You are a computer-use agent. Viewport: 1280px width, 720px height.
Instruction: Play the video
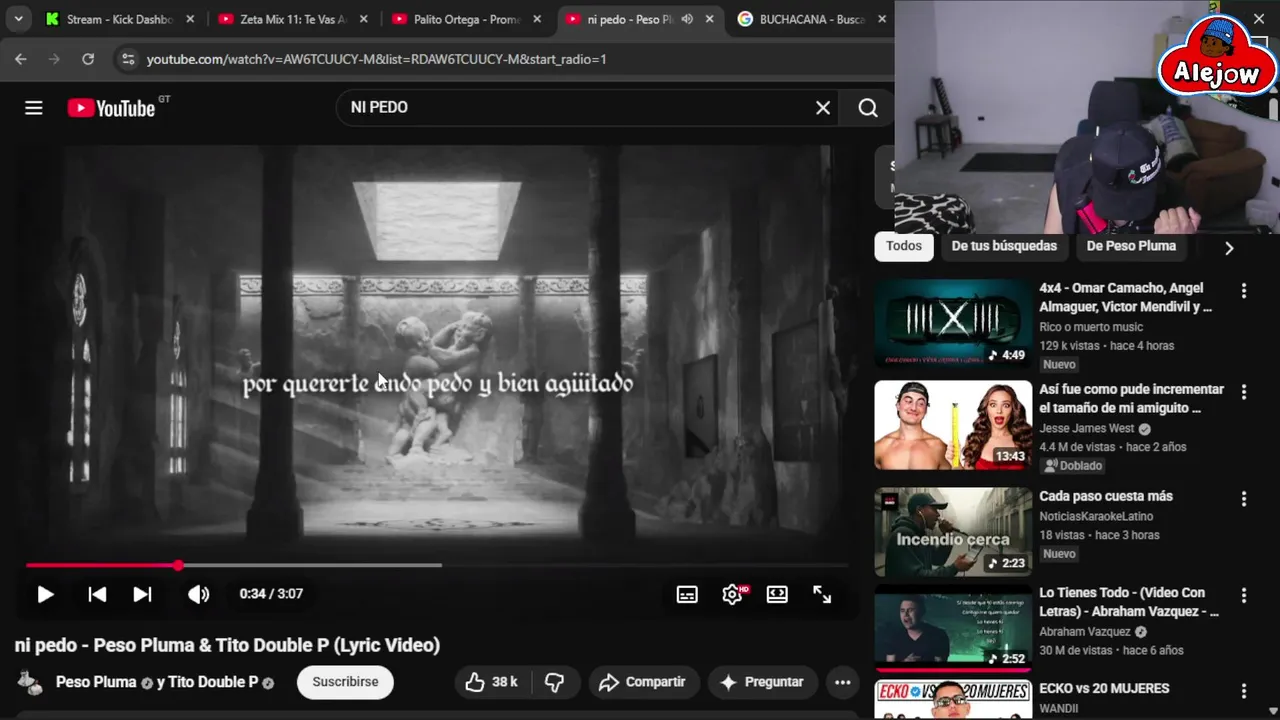click(45, 594)
